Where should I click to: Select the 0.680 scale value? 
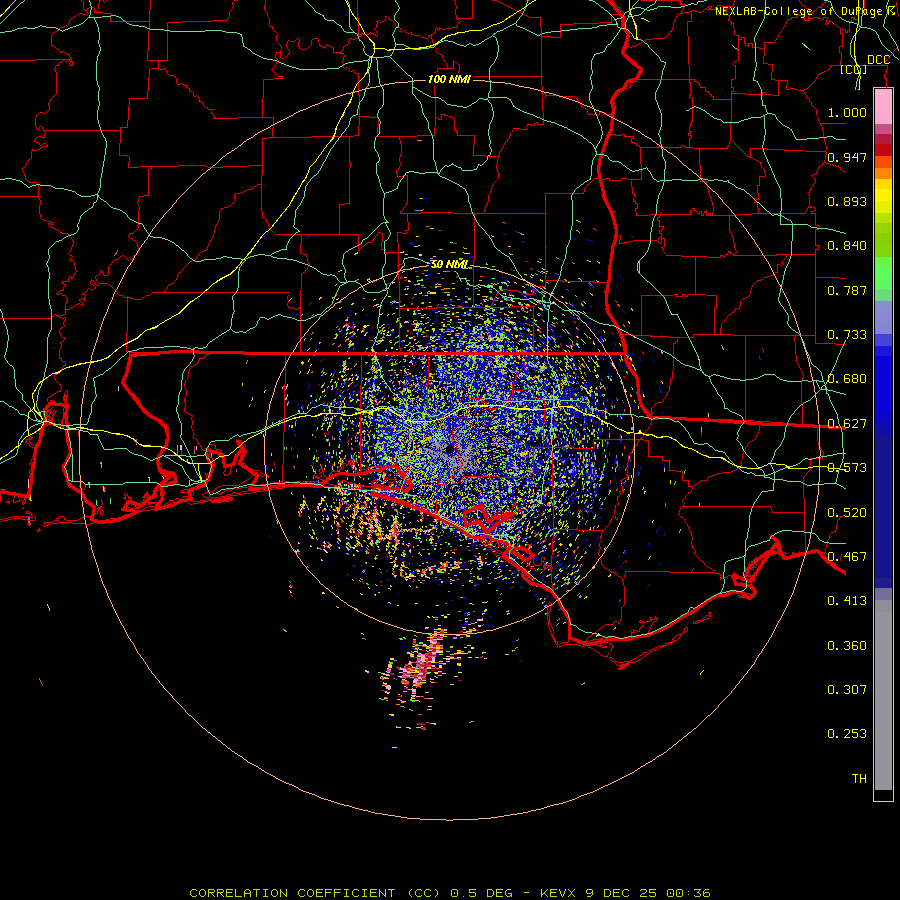click(847, 379)
